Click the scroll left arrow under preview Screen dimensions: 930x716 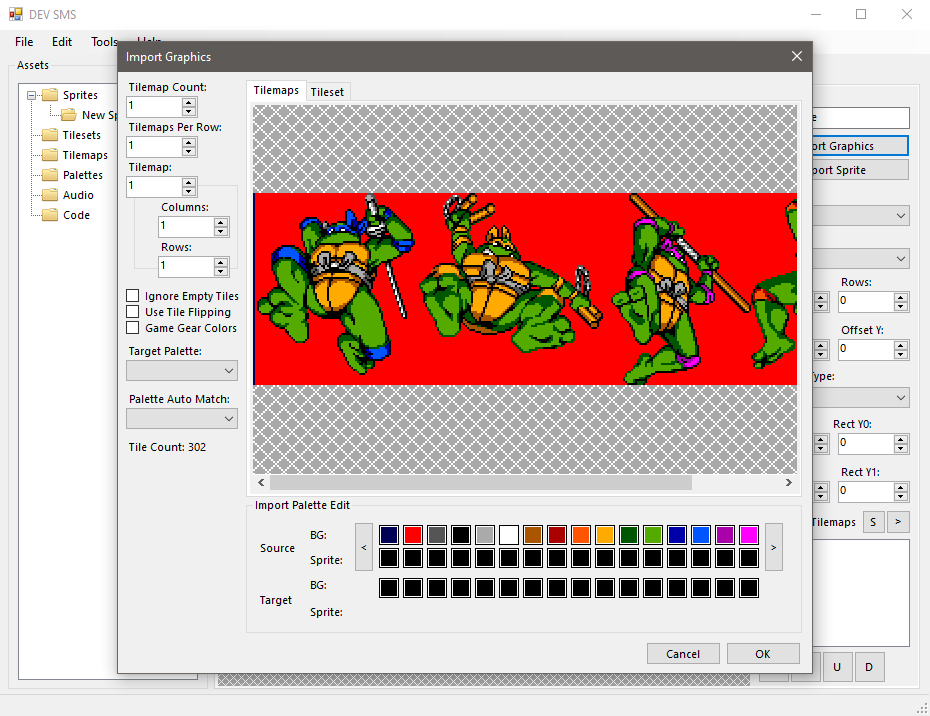click(261, 483)
